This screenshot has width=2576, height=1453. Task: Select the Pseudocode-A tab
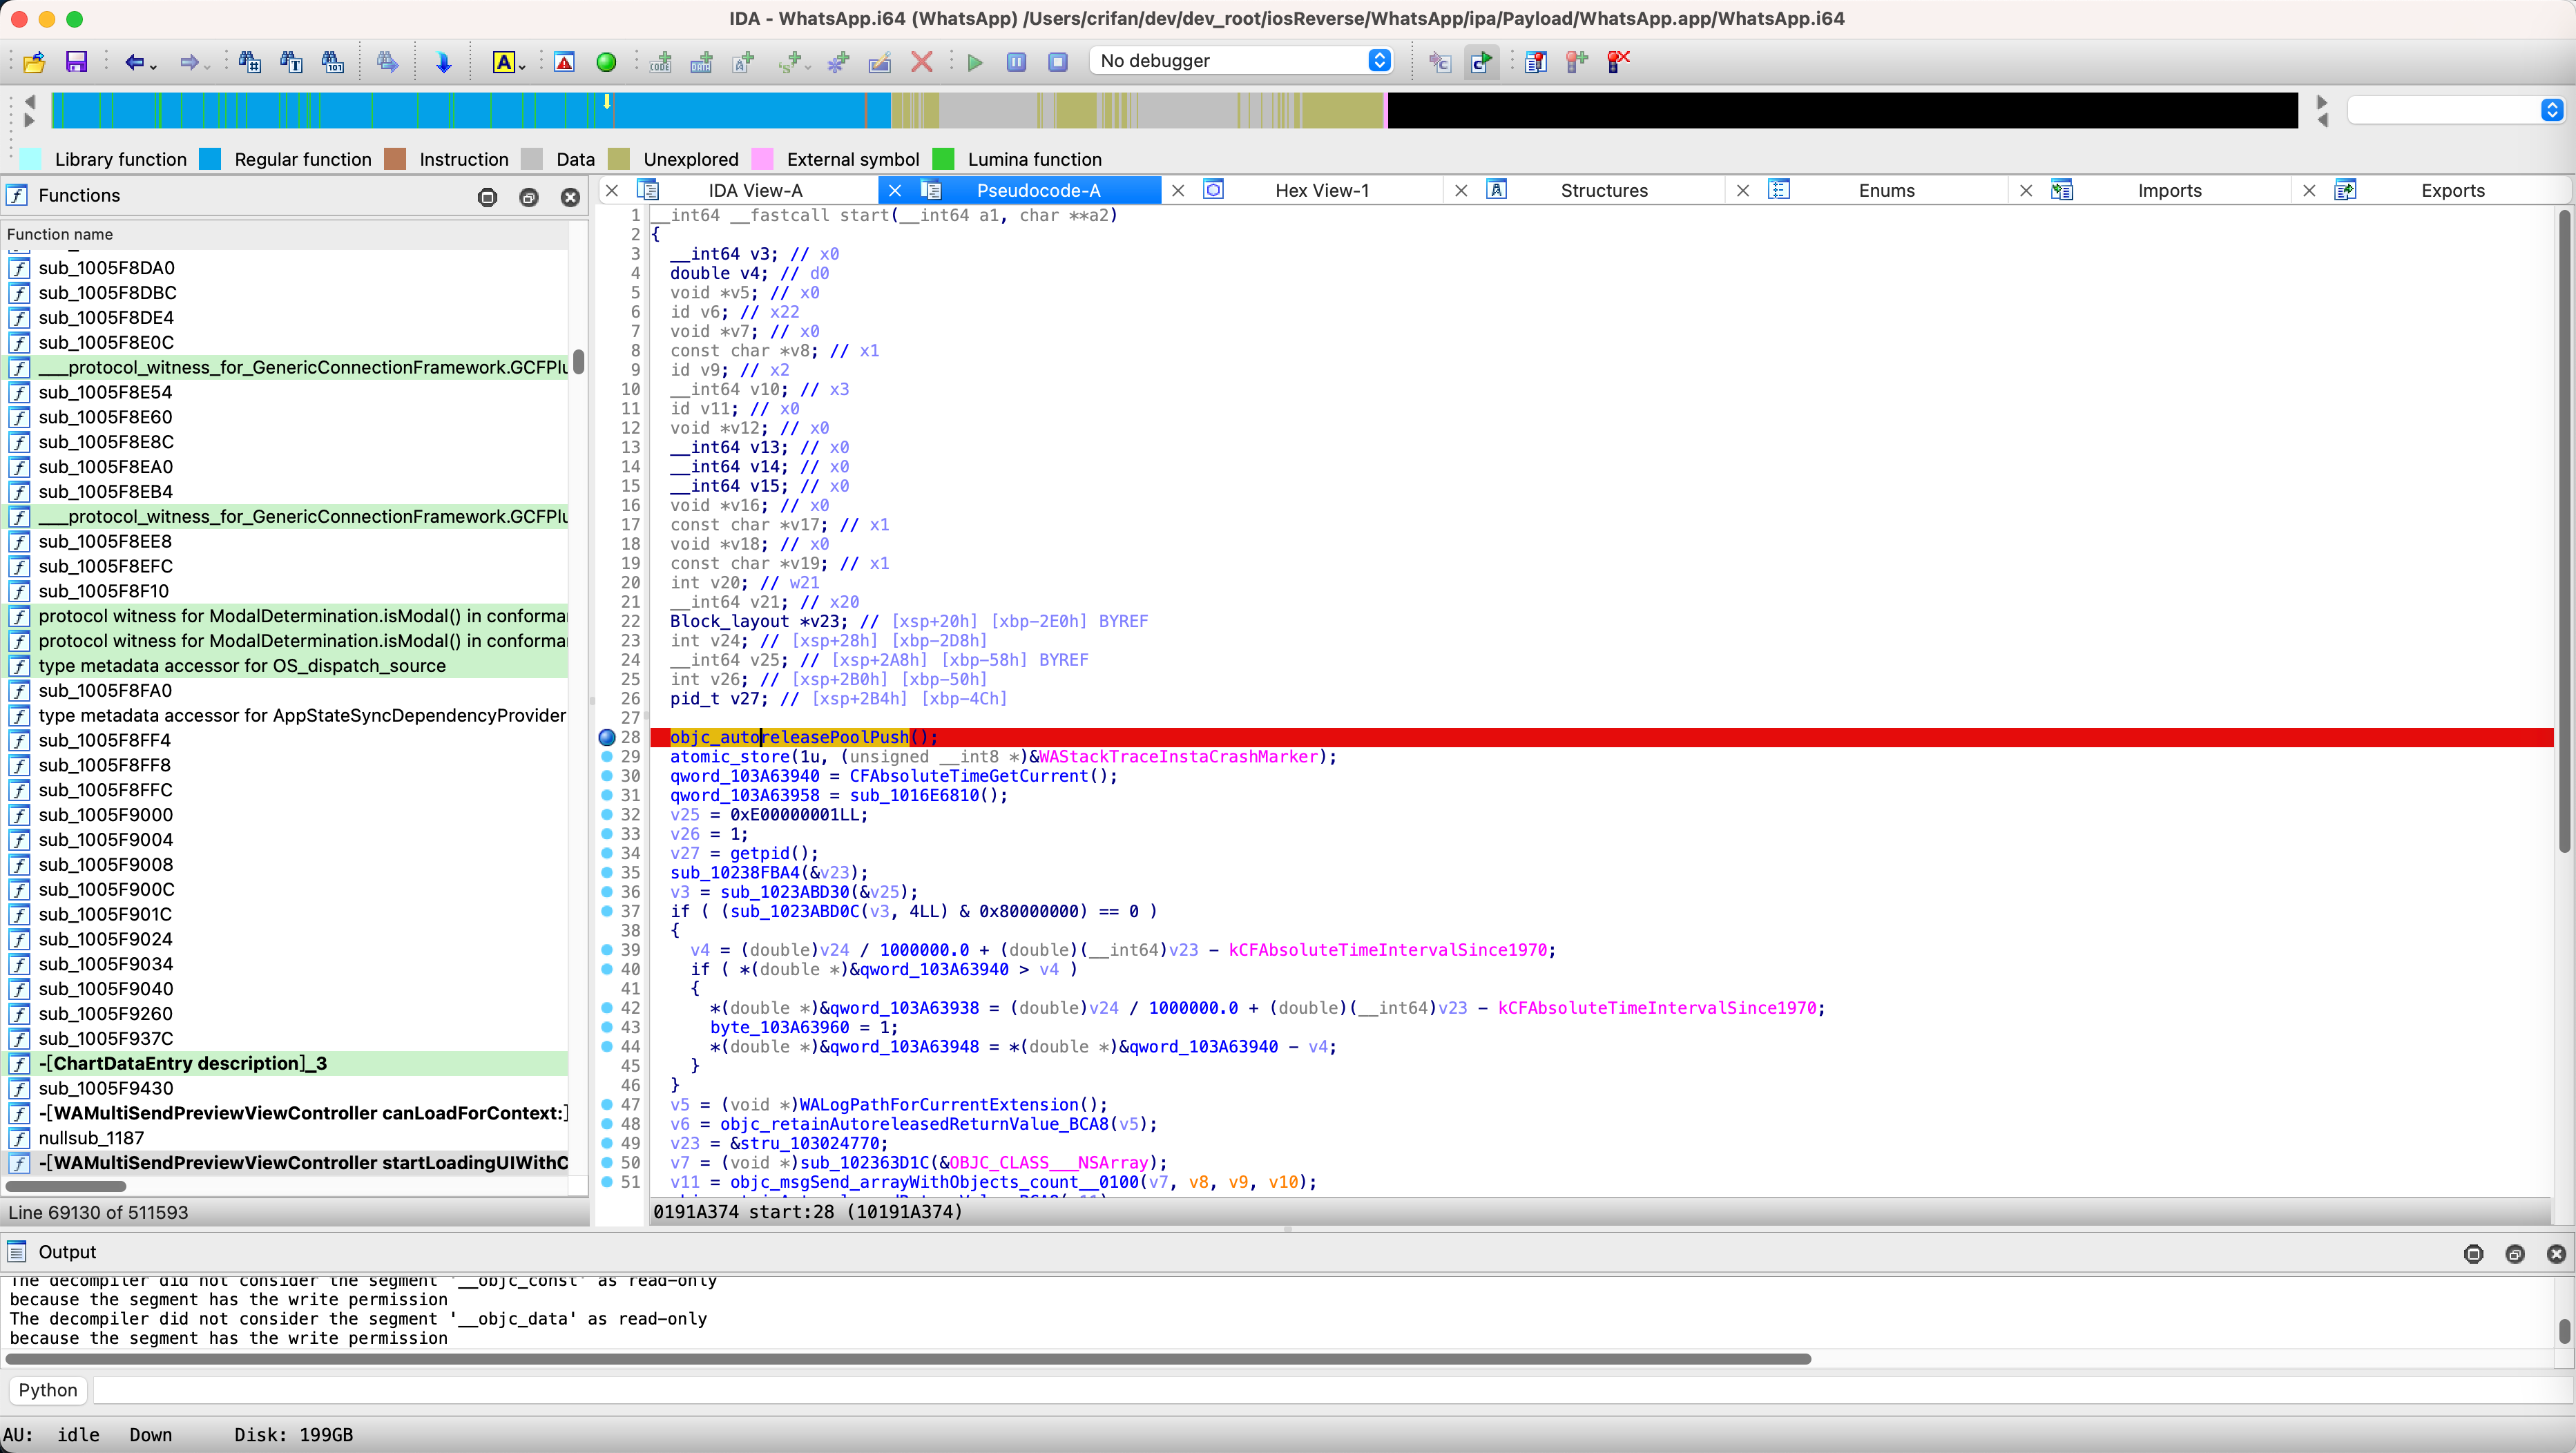click(x=1038, y=190)
